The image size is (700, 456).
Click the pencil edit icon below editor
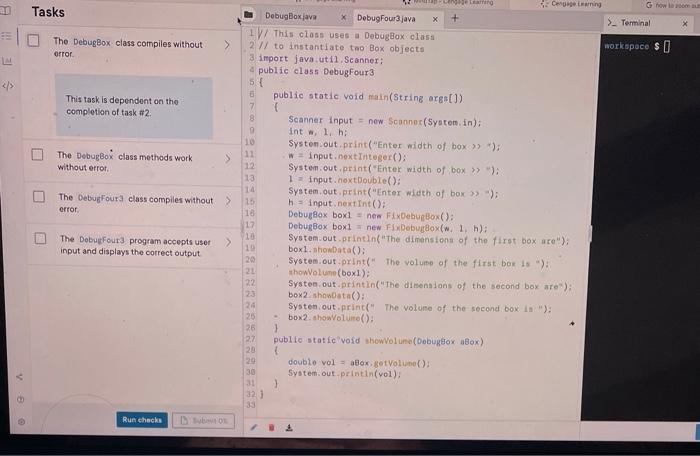(254, 427)
